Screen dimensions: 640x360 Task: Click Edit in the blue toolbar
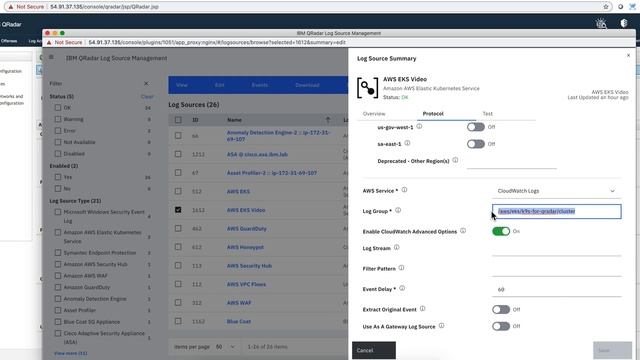[220, 85]
